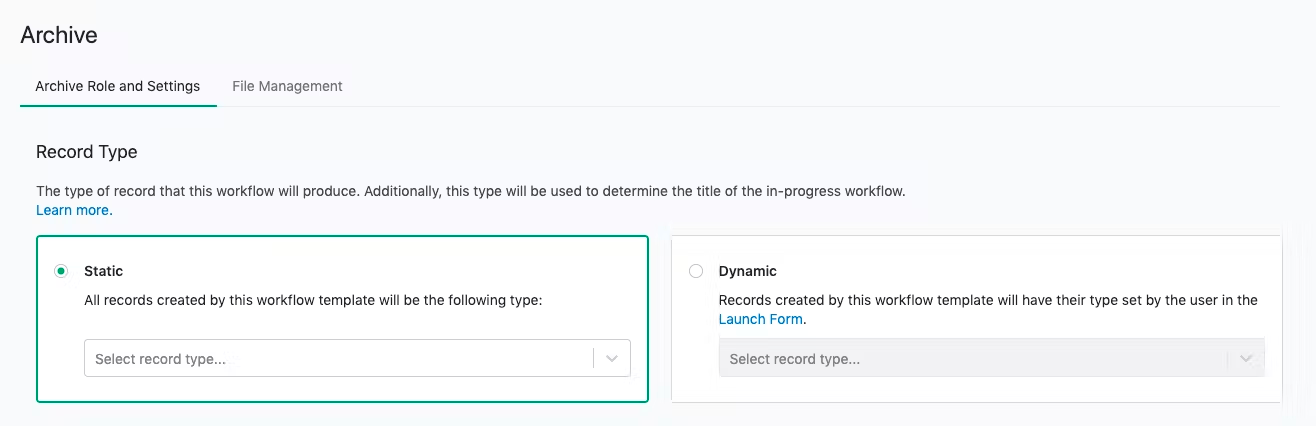Image resolution: width=1316 pixels, height=426 pixels.
Task: Click the Static option label text
Action: point(103,271)
